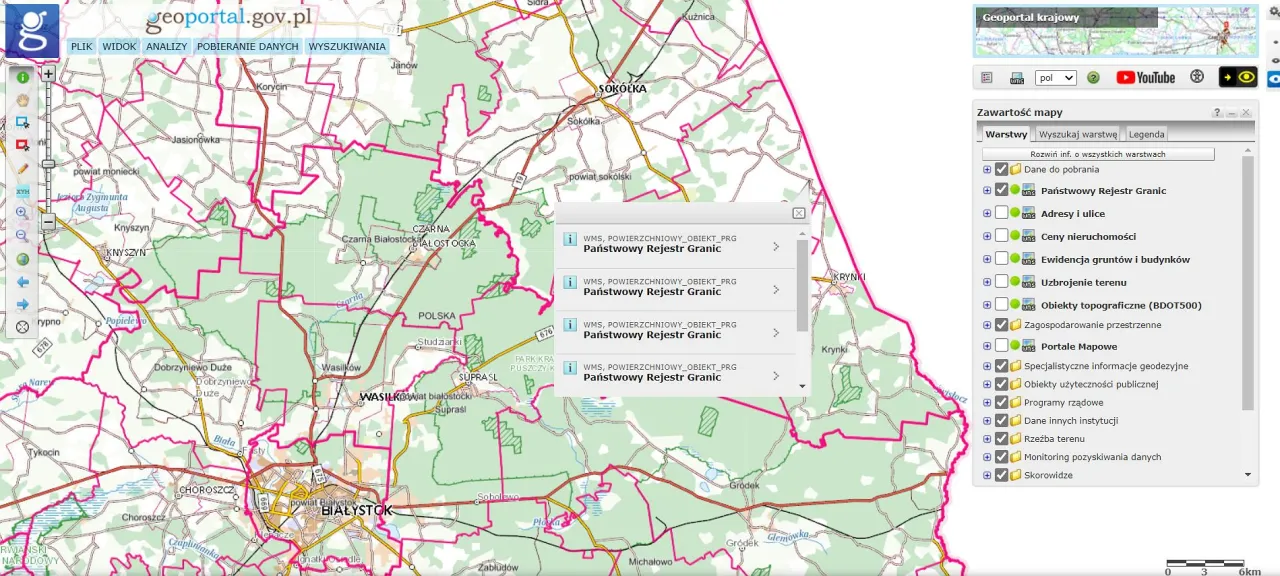Click Rozwiń inf. o wszystkich warstwach button

pos(1098,155)
